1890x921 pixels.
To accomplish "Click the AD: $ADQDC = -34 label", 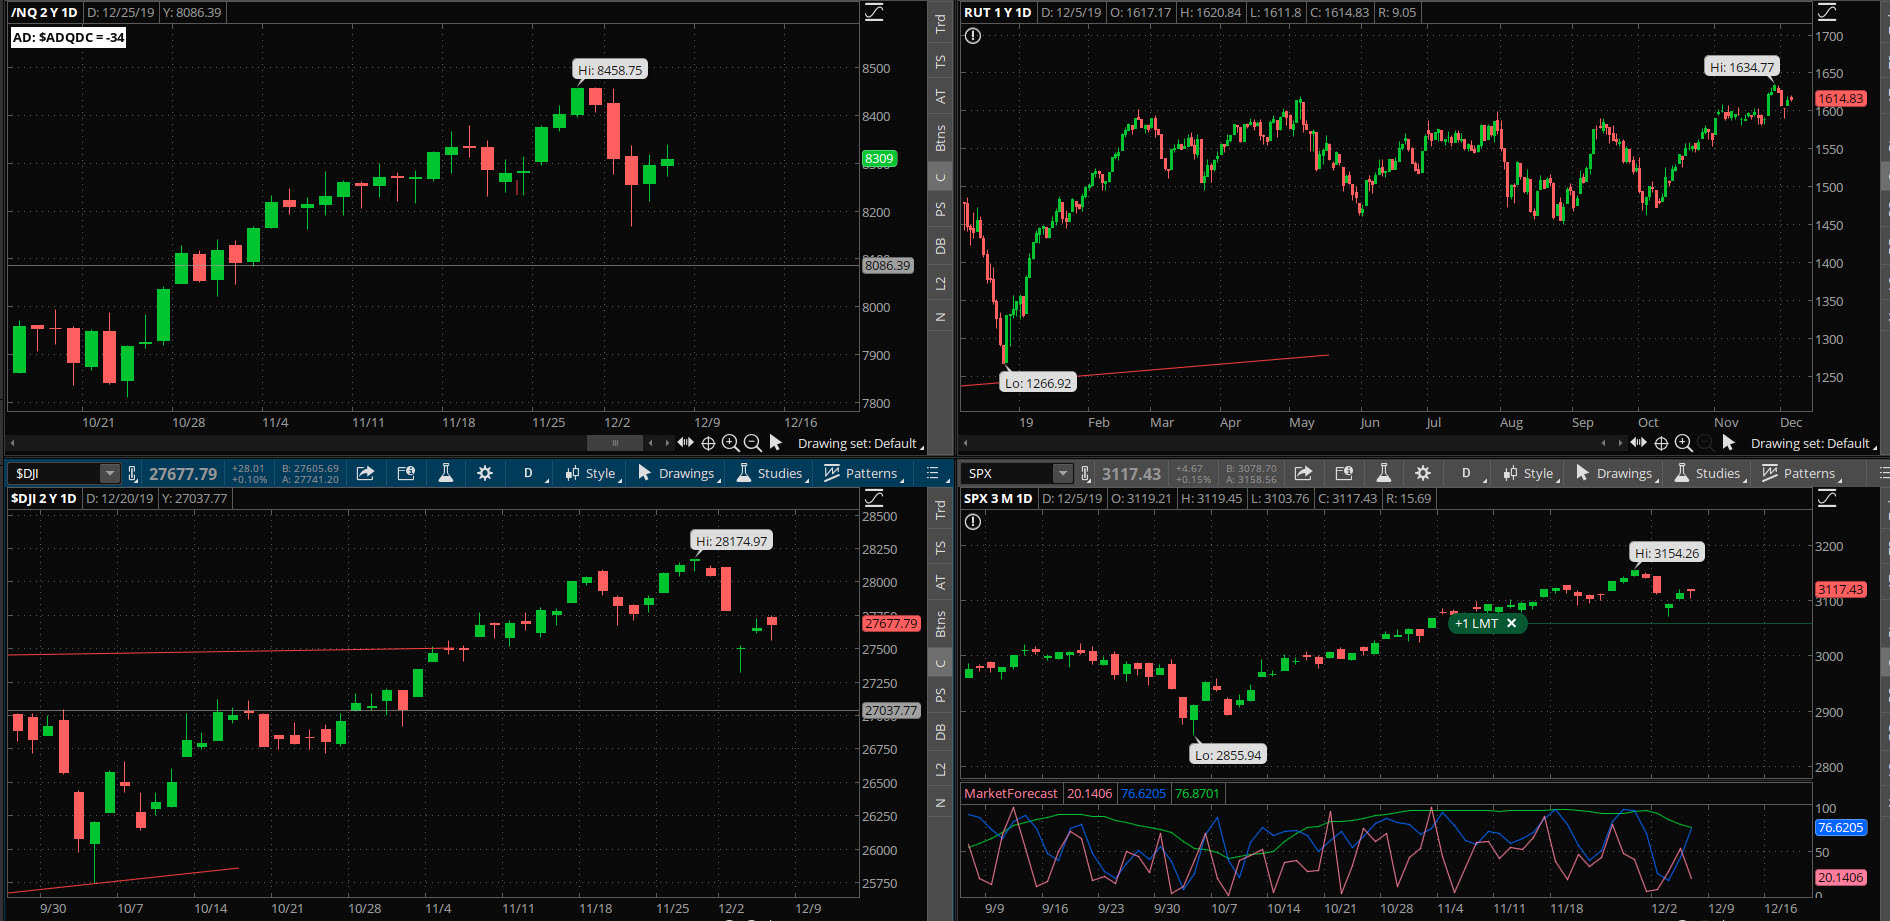I will click(x=69, y=37).
